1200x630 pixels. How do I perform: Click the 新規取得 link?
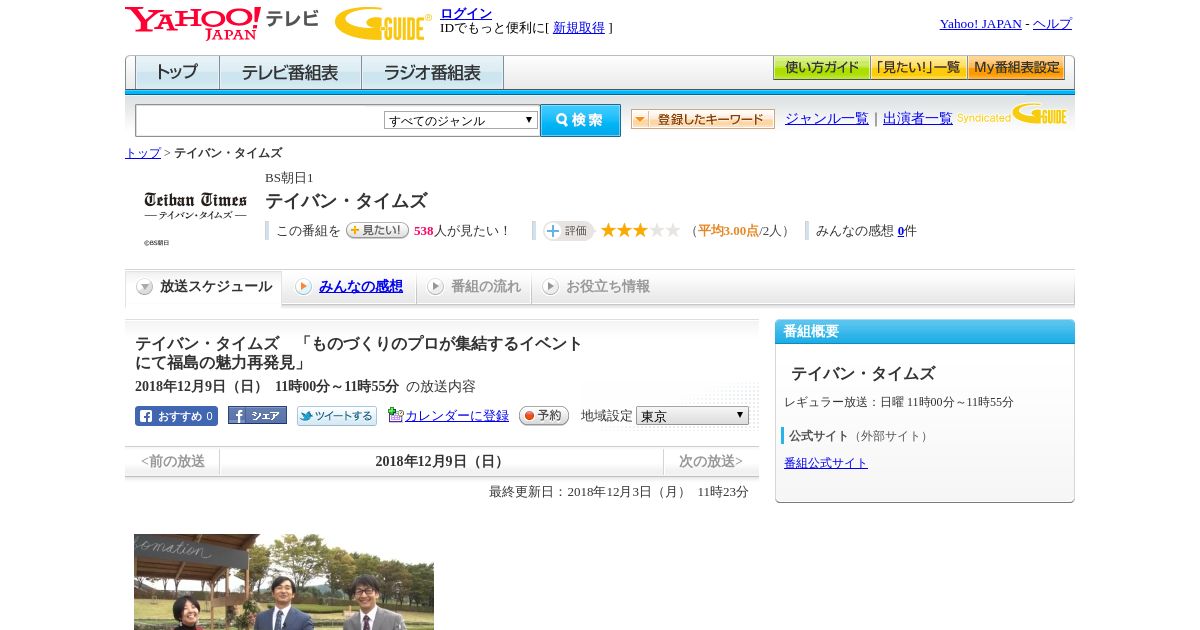579,28
